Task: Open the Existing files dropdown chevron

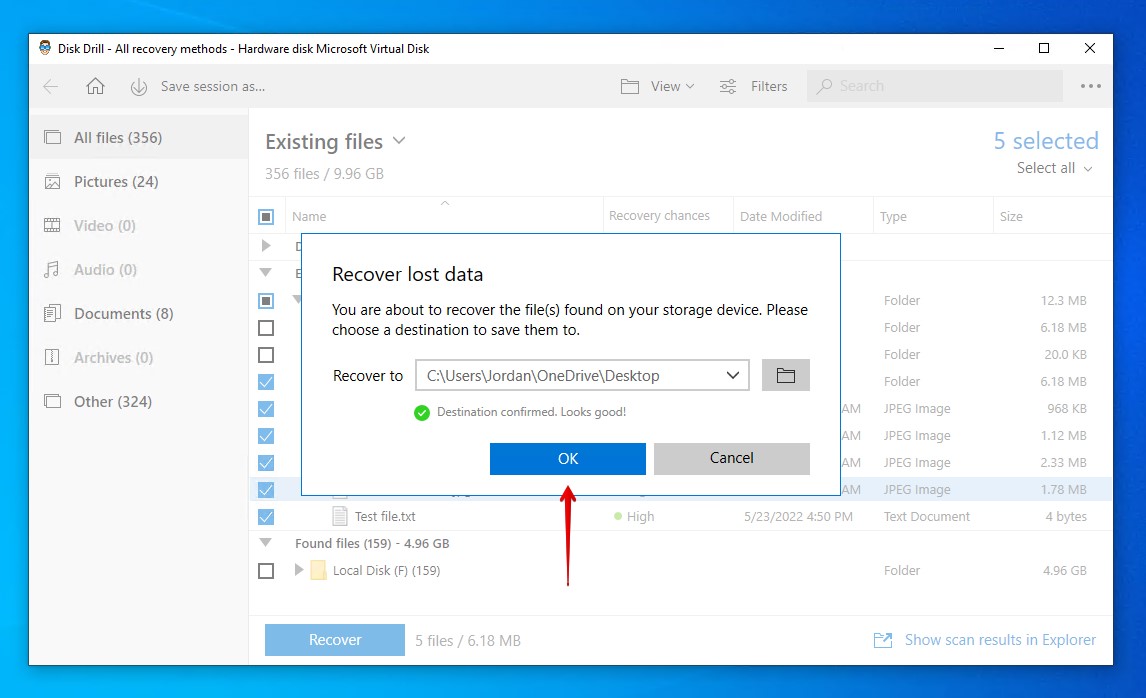Action: click(x=399, y=140)
